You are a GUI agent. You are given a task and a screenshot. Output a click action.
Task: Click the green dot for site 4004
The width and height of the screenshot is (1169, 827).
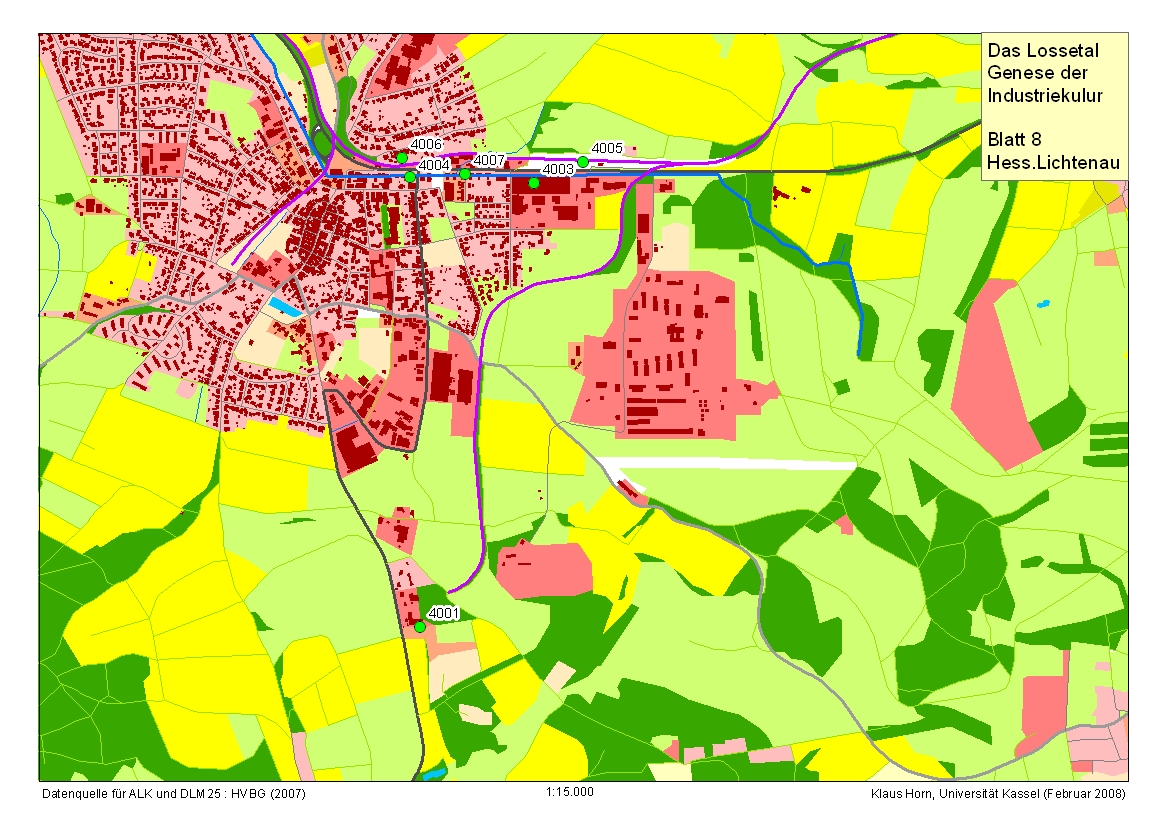410,177
